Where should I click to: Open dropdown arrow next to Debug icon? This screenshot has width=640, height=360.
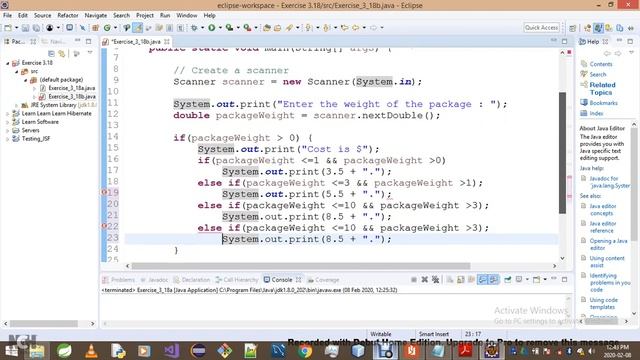pos(203,28)
